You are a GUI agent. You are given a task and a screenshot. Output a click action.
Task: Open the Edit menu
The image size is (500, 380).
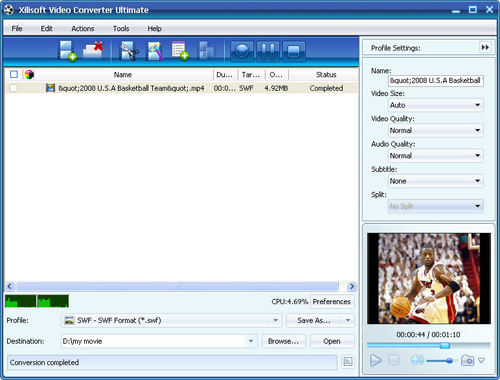pos(47,28)
